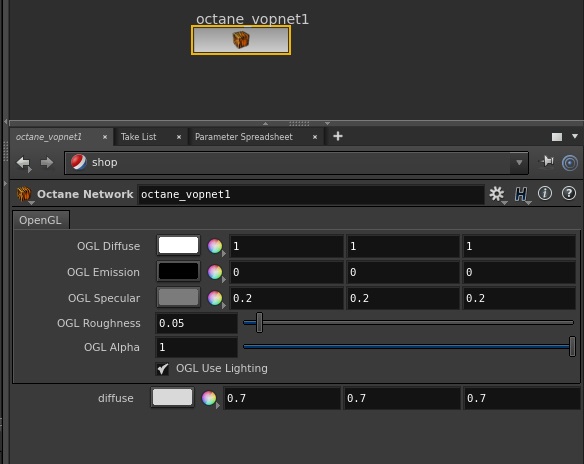Open color wheel for OGL Specular

(215, 298)
